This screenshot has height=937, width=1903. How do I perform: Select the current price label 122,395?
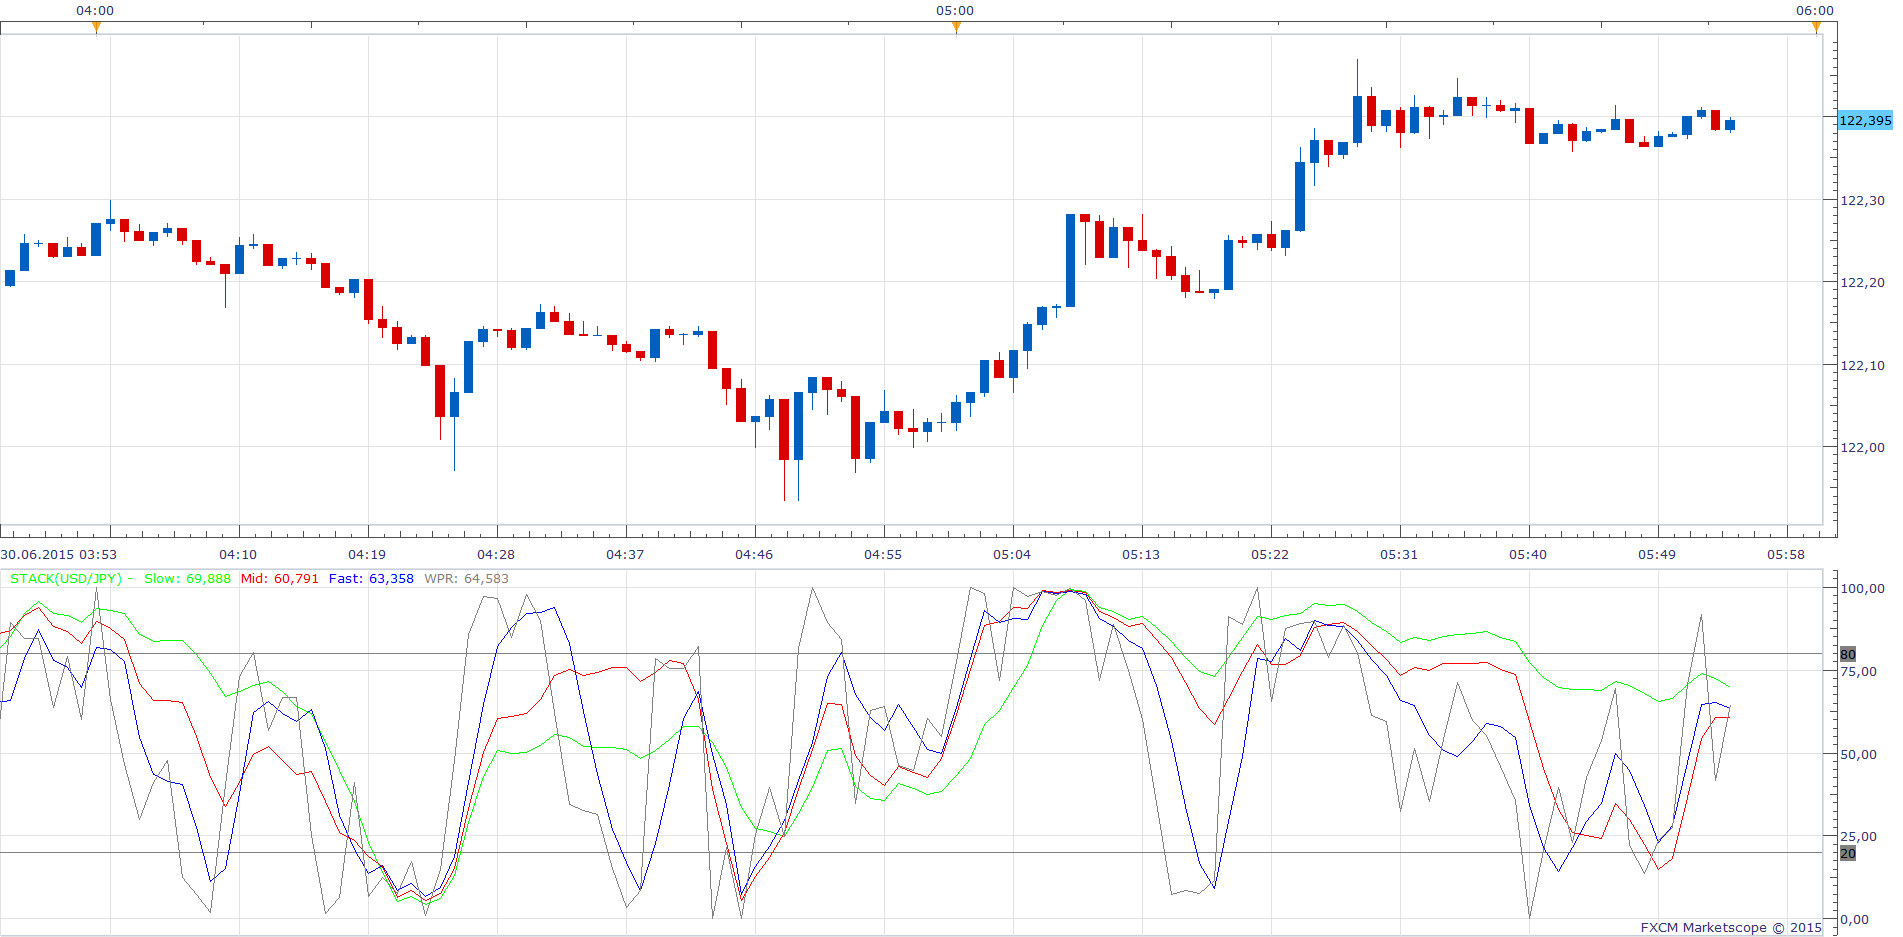pyautogui.click(x=1865, y=120)
